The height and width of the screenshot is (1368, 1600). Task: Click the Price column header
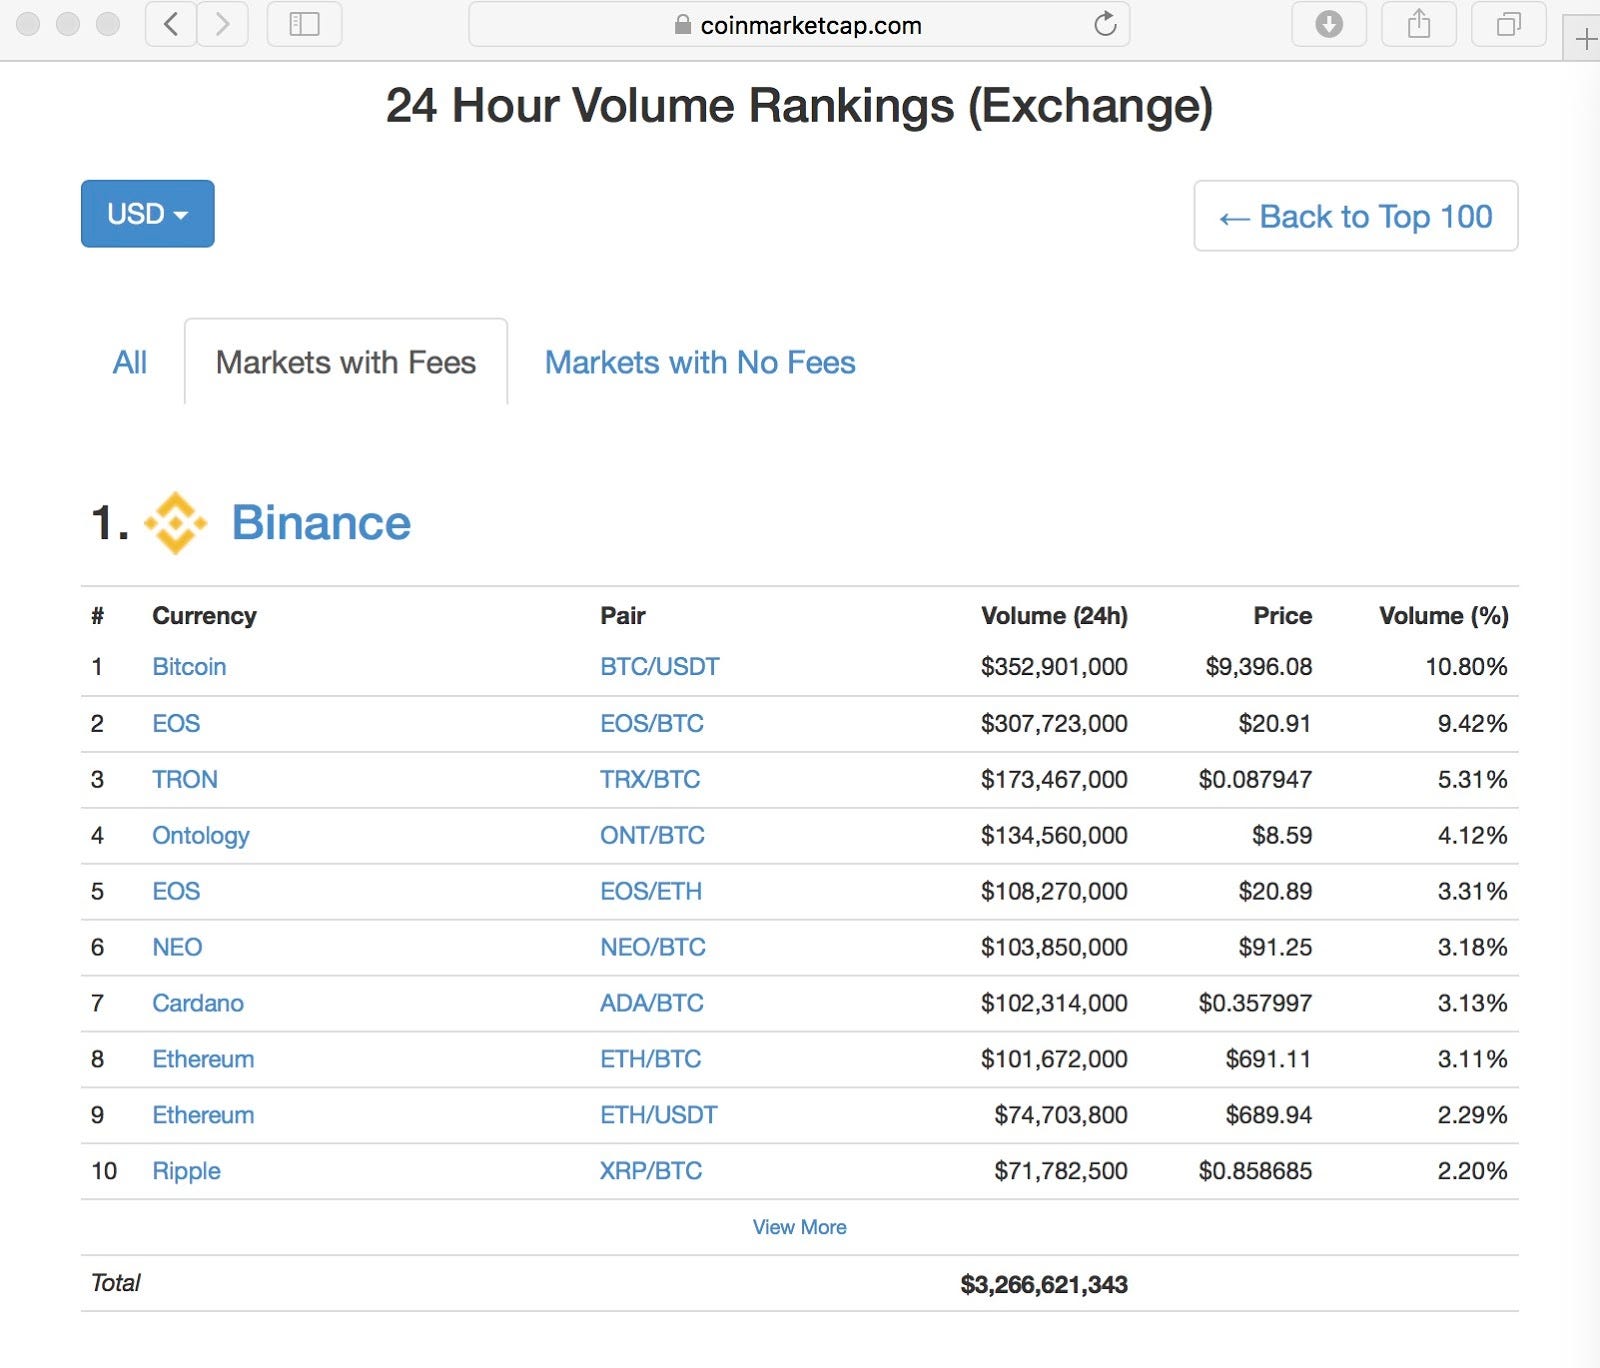1283,616
